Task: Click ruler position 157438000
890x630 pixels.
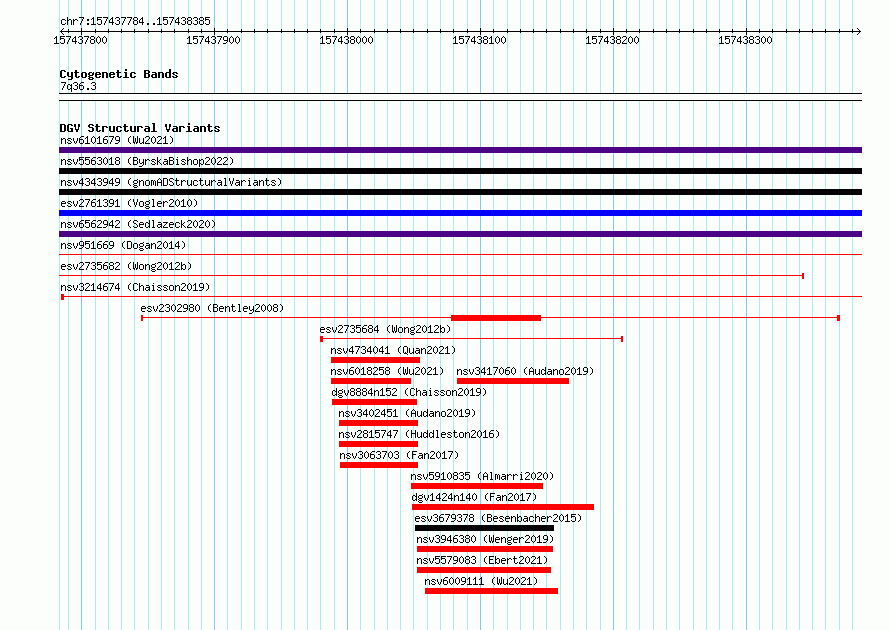Action: click(x=346, y=40)
